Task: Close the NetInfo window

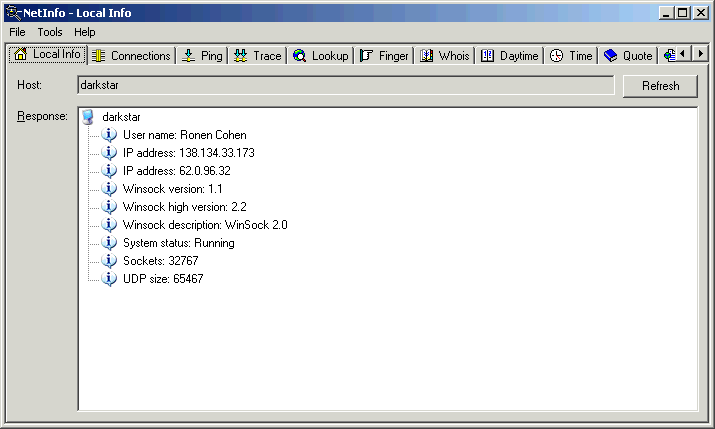Action: point(700,13)
